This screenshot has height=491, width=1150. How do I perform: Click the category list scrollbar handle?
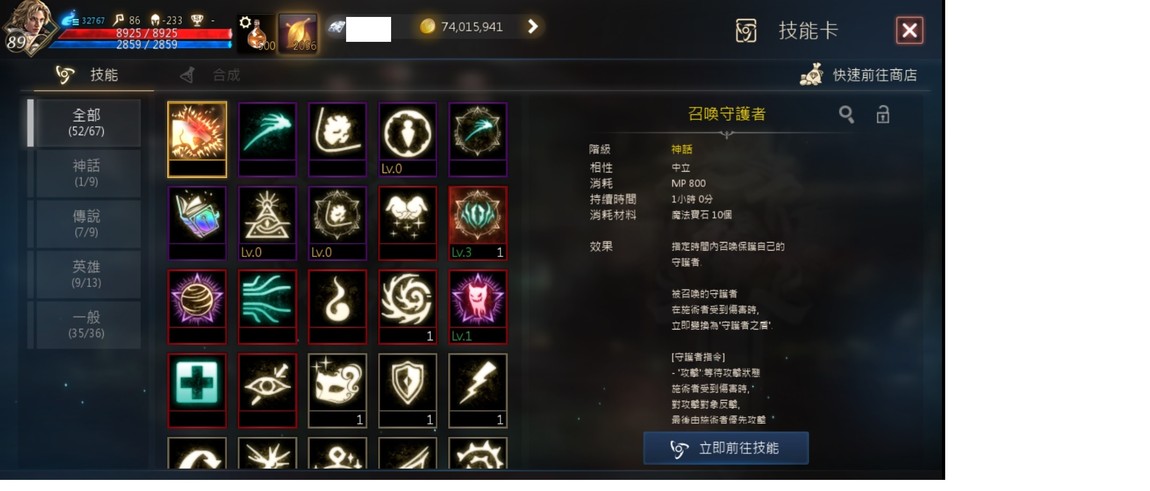point(30,123)
